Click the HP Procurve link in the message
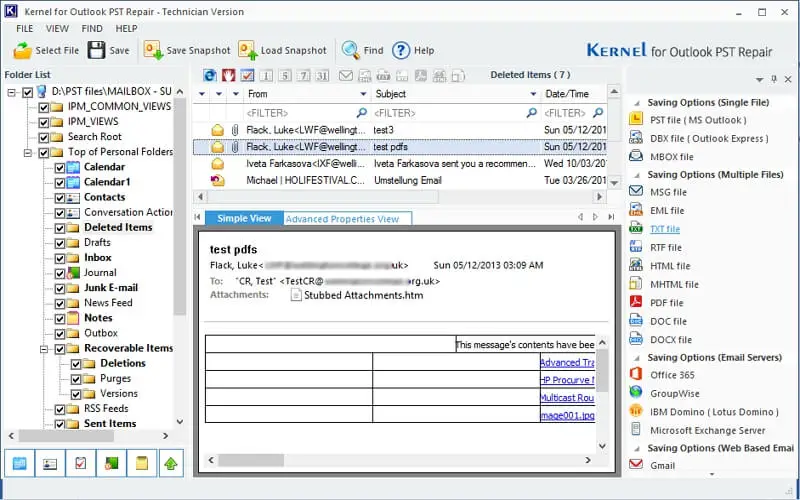 click(x=567, y=380)
